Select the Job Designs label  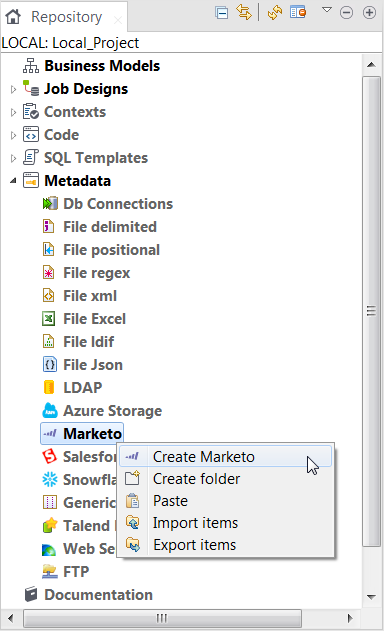86,89
